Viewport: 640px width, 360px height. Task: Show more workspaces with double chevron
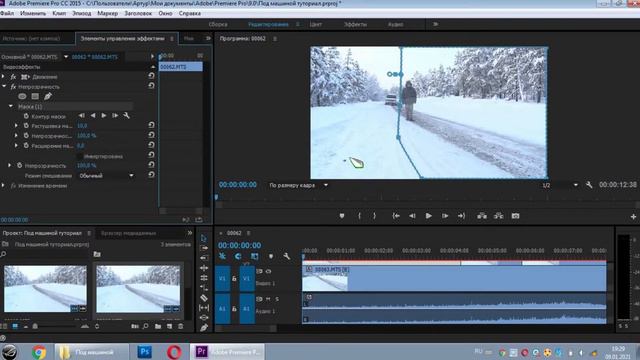click(436, 24)
